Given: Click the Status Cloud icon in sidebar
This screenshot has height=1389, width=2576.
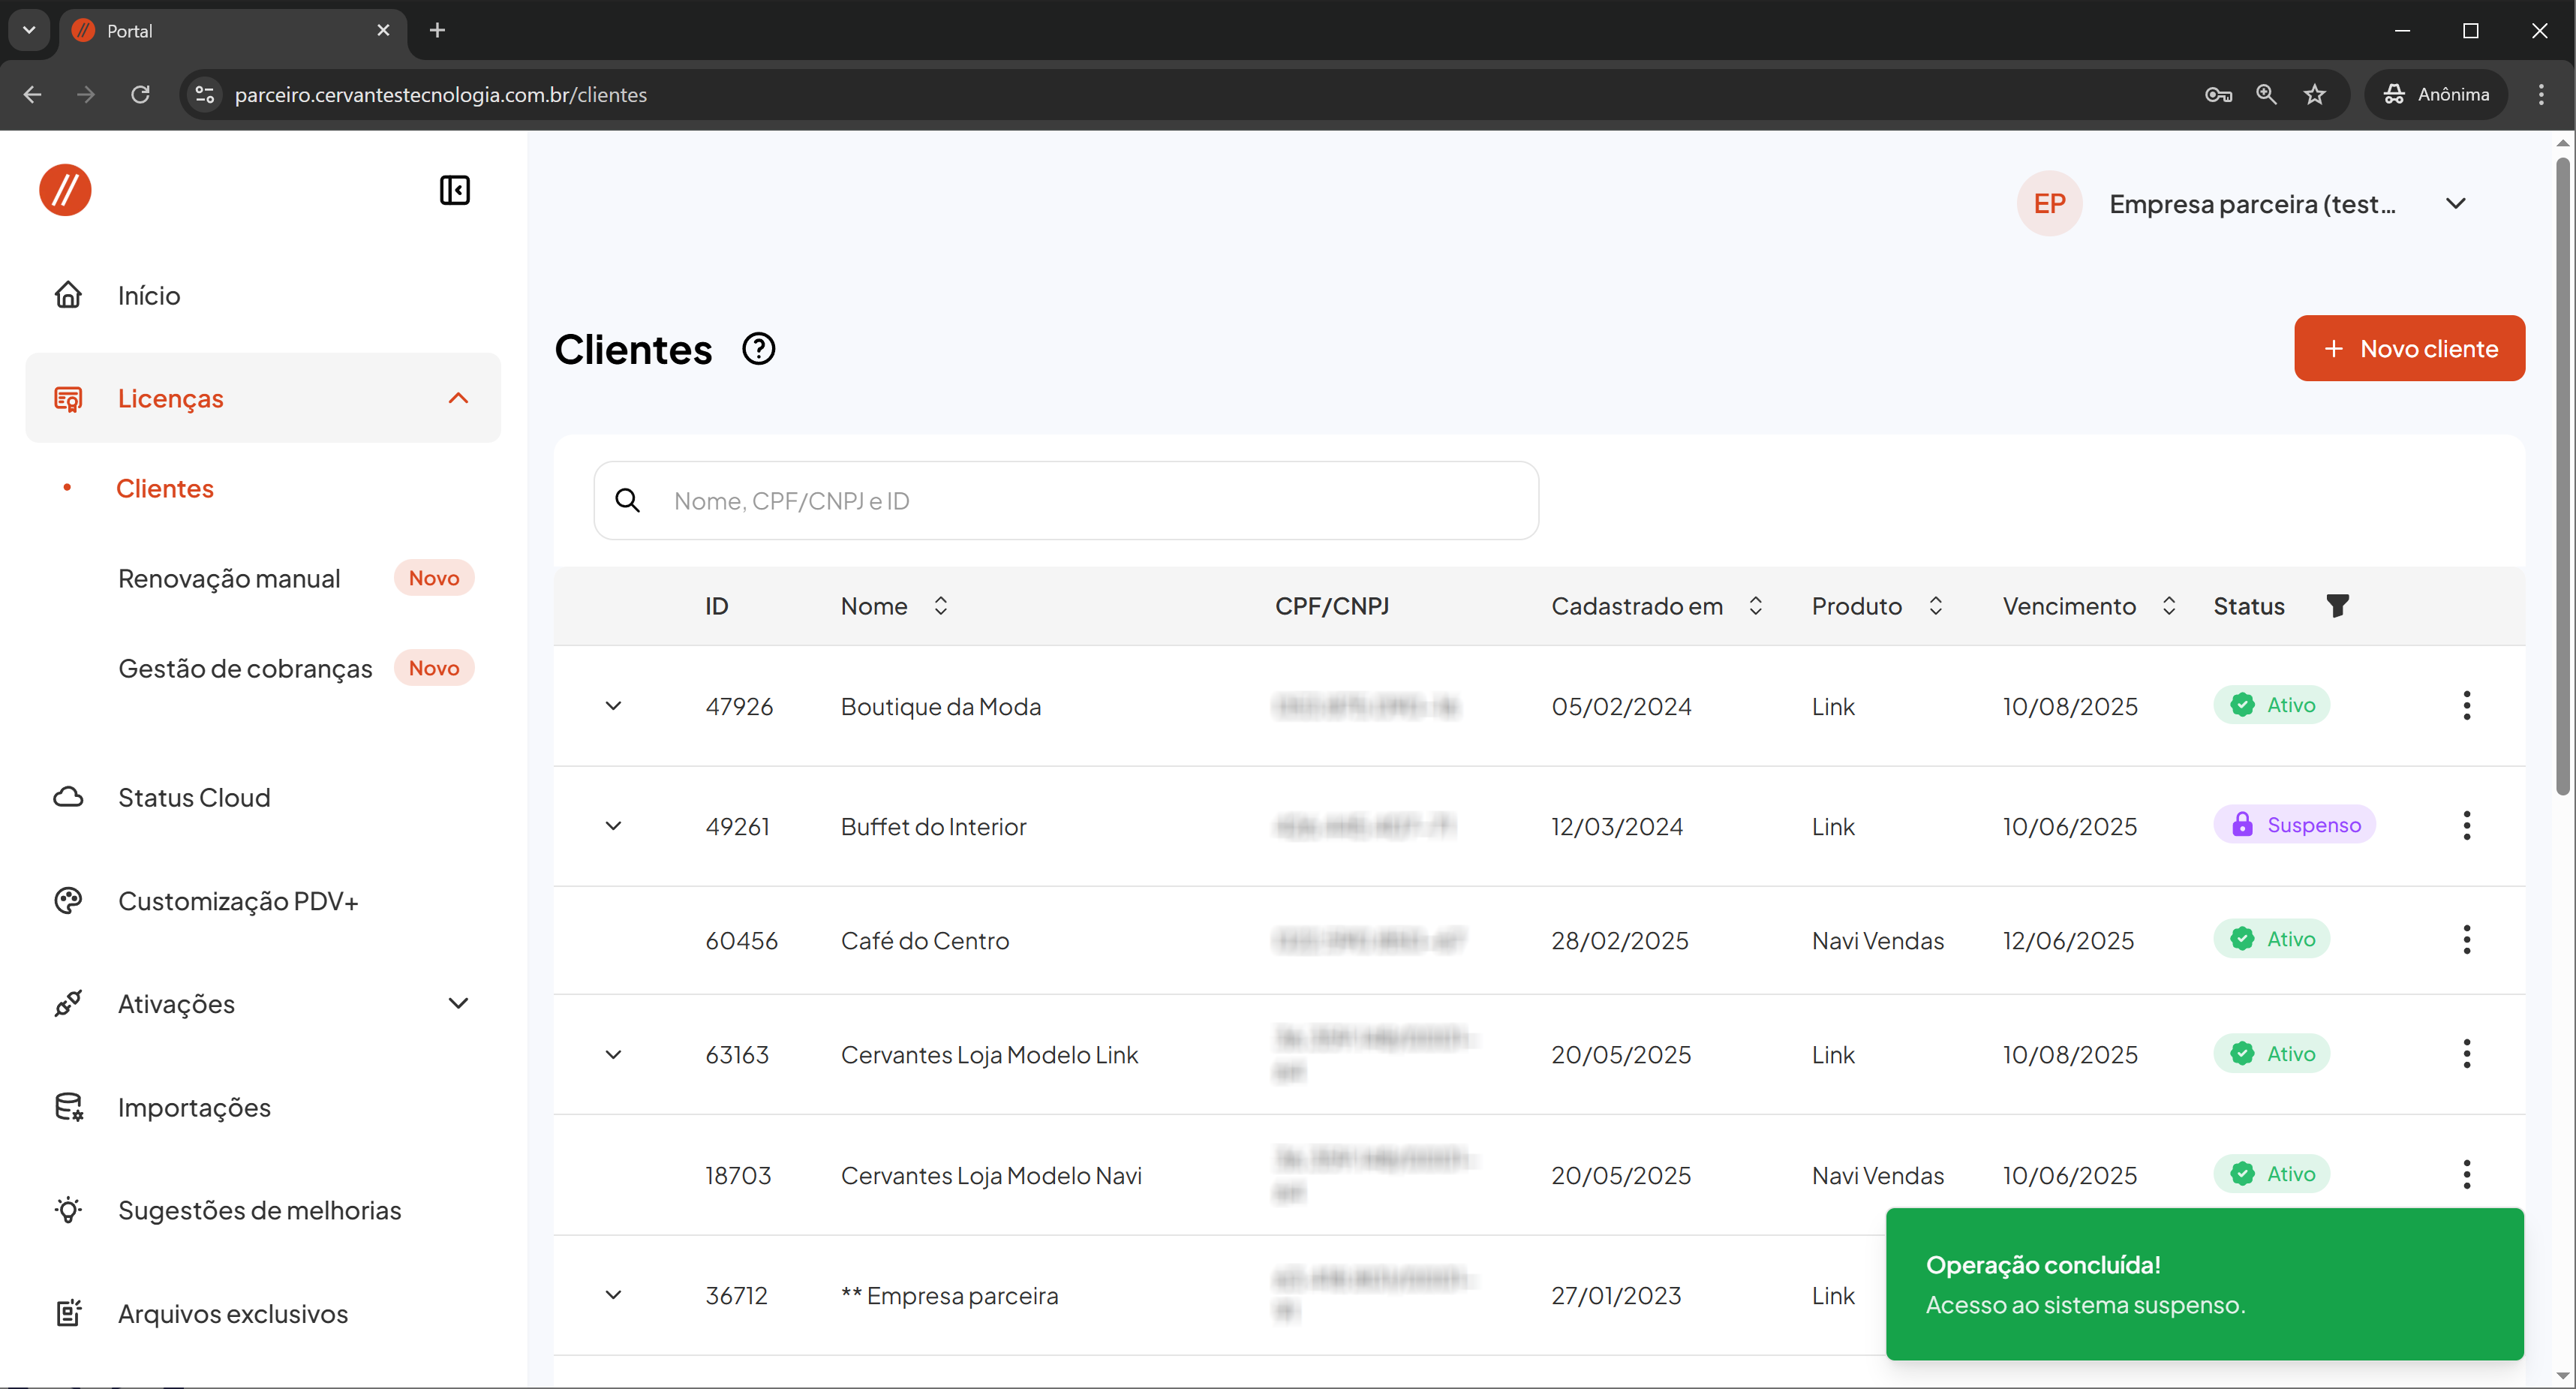Looking at the screenshot, I should pos(68,797).
